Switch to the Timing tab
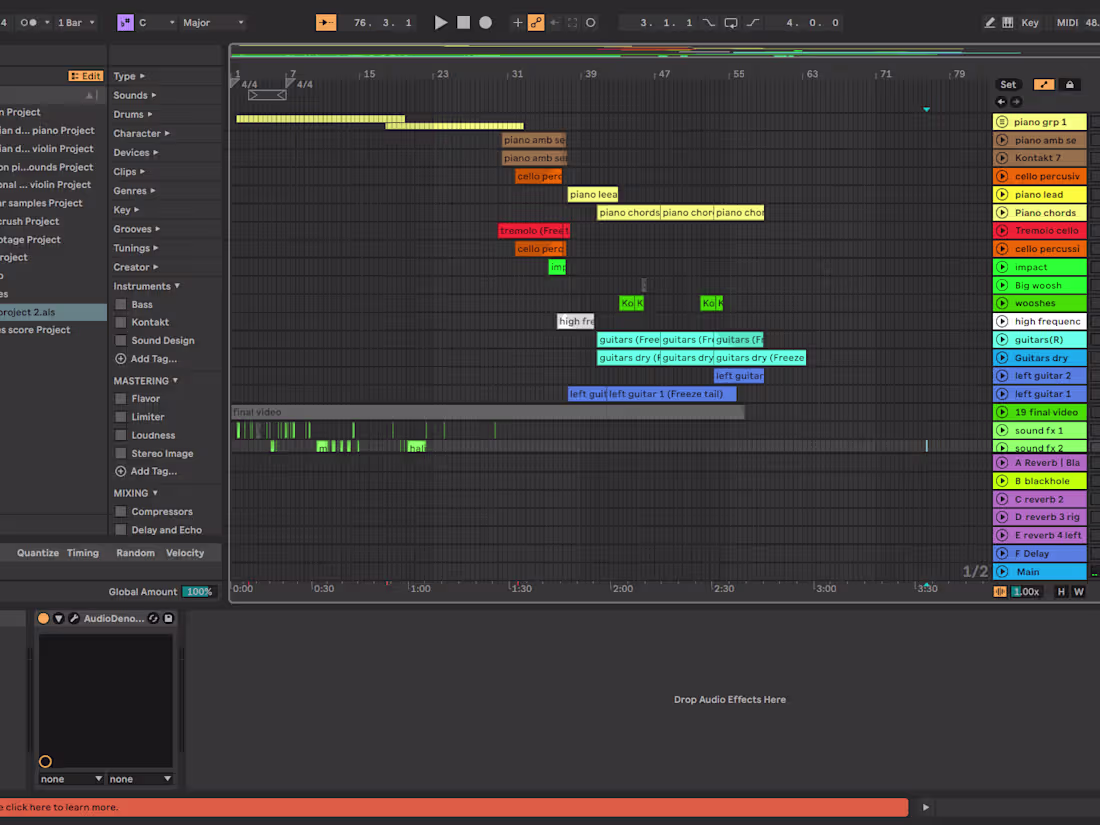This screenshot has width=1100, height=825. (x=83, y=553)
